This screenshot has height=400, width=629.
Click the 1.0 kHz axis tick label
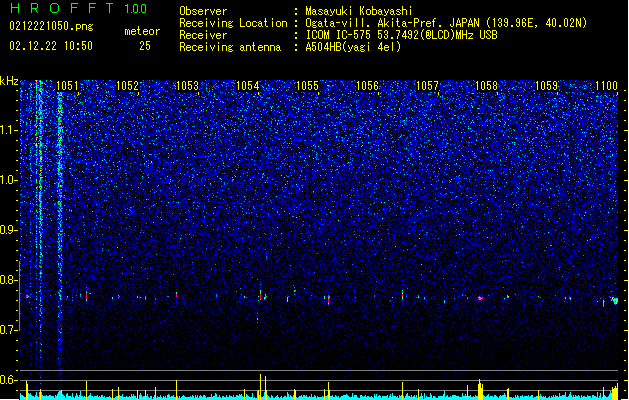tap(9, 180)
